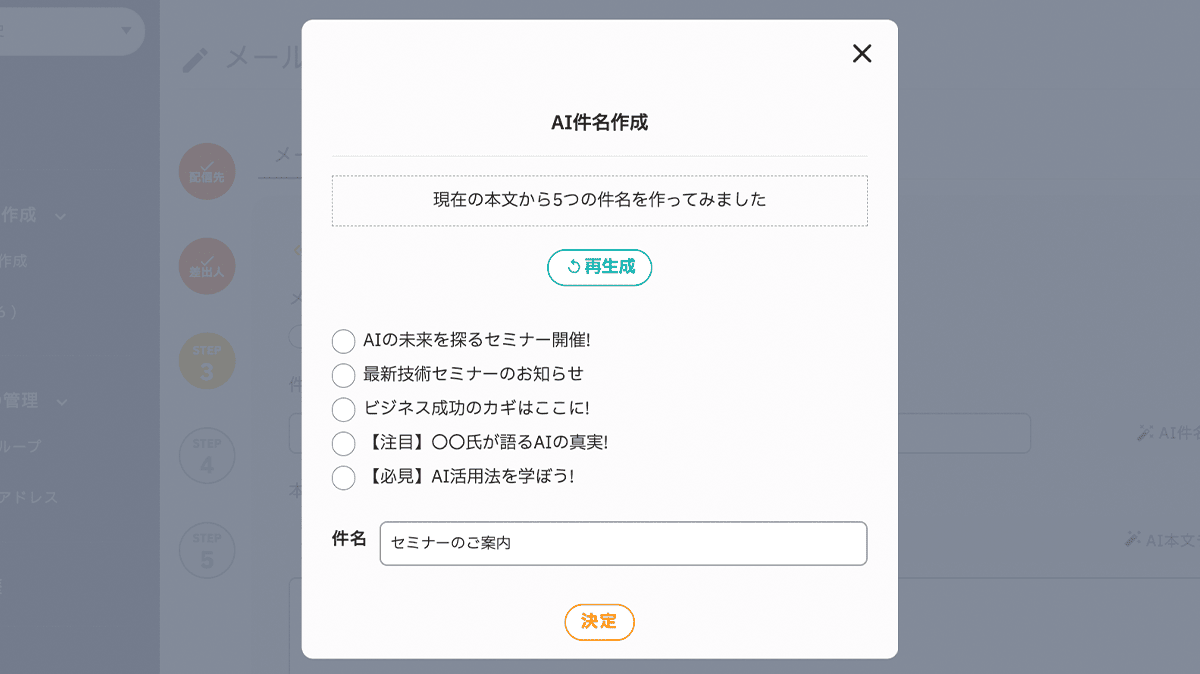The width and height of the screenshot is (1200, 674).
Task: Click the STEP 5 step indicator
Action: [x=207, y=549]
